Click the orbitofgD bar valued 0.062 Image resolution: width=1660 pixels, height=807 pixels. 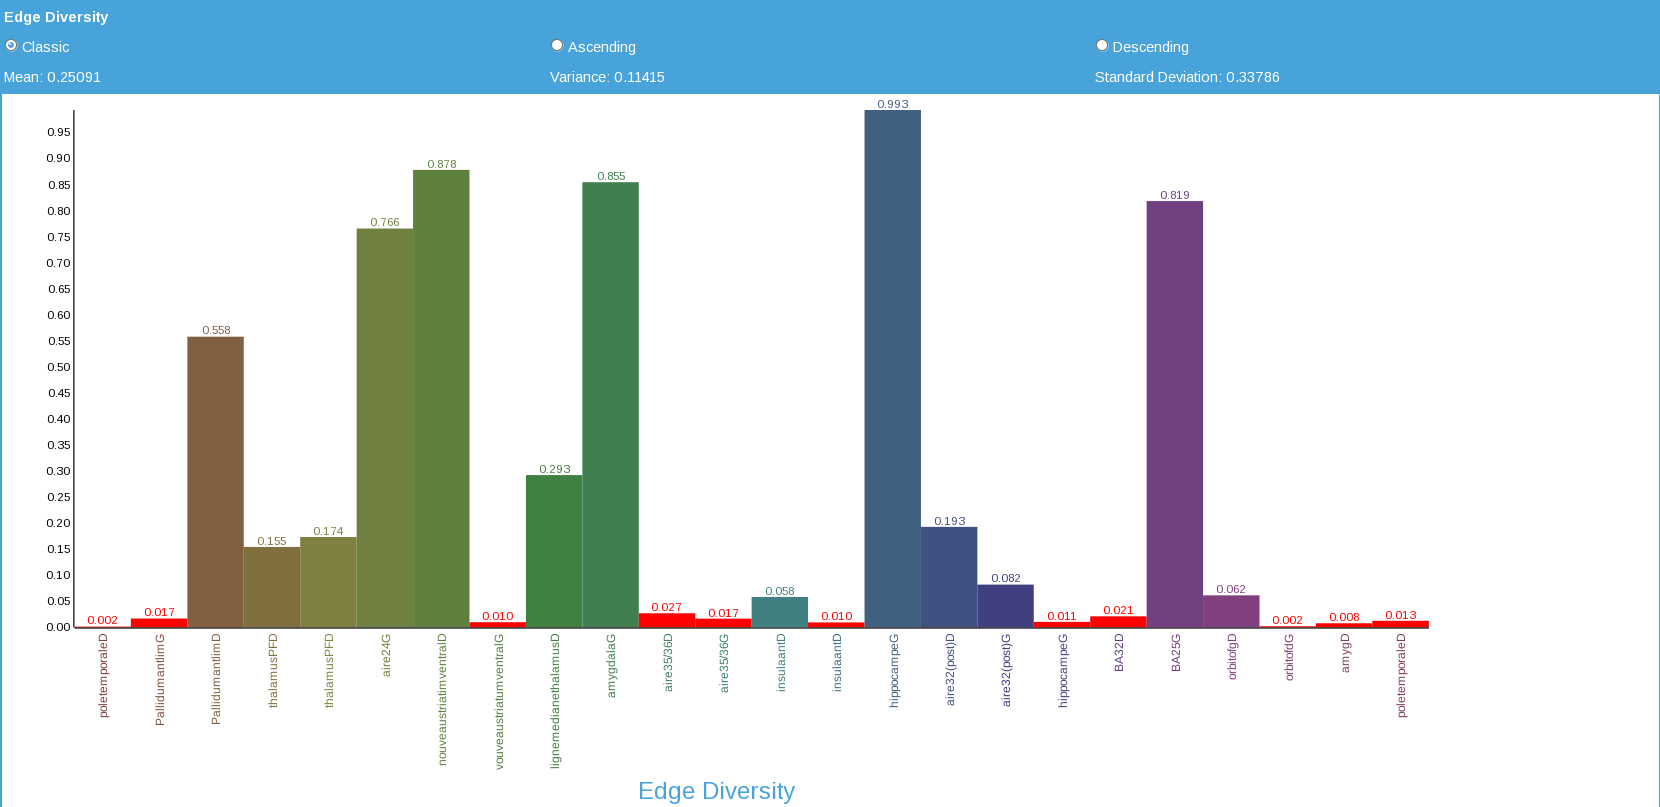coord(1231,612)
